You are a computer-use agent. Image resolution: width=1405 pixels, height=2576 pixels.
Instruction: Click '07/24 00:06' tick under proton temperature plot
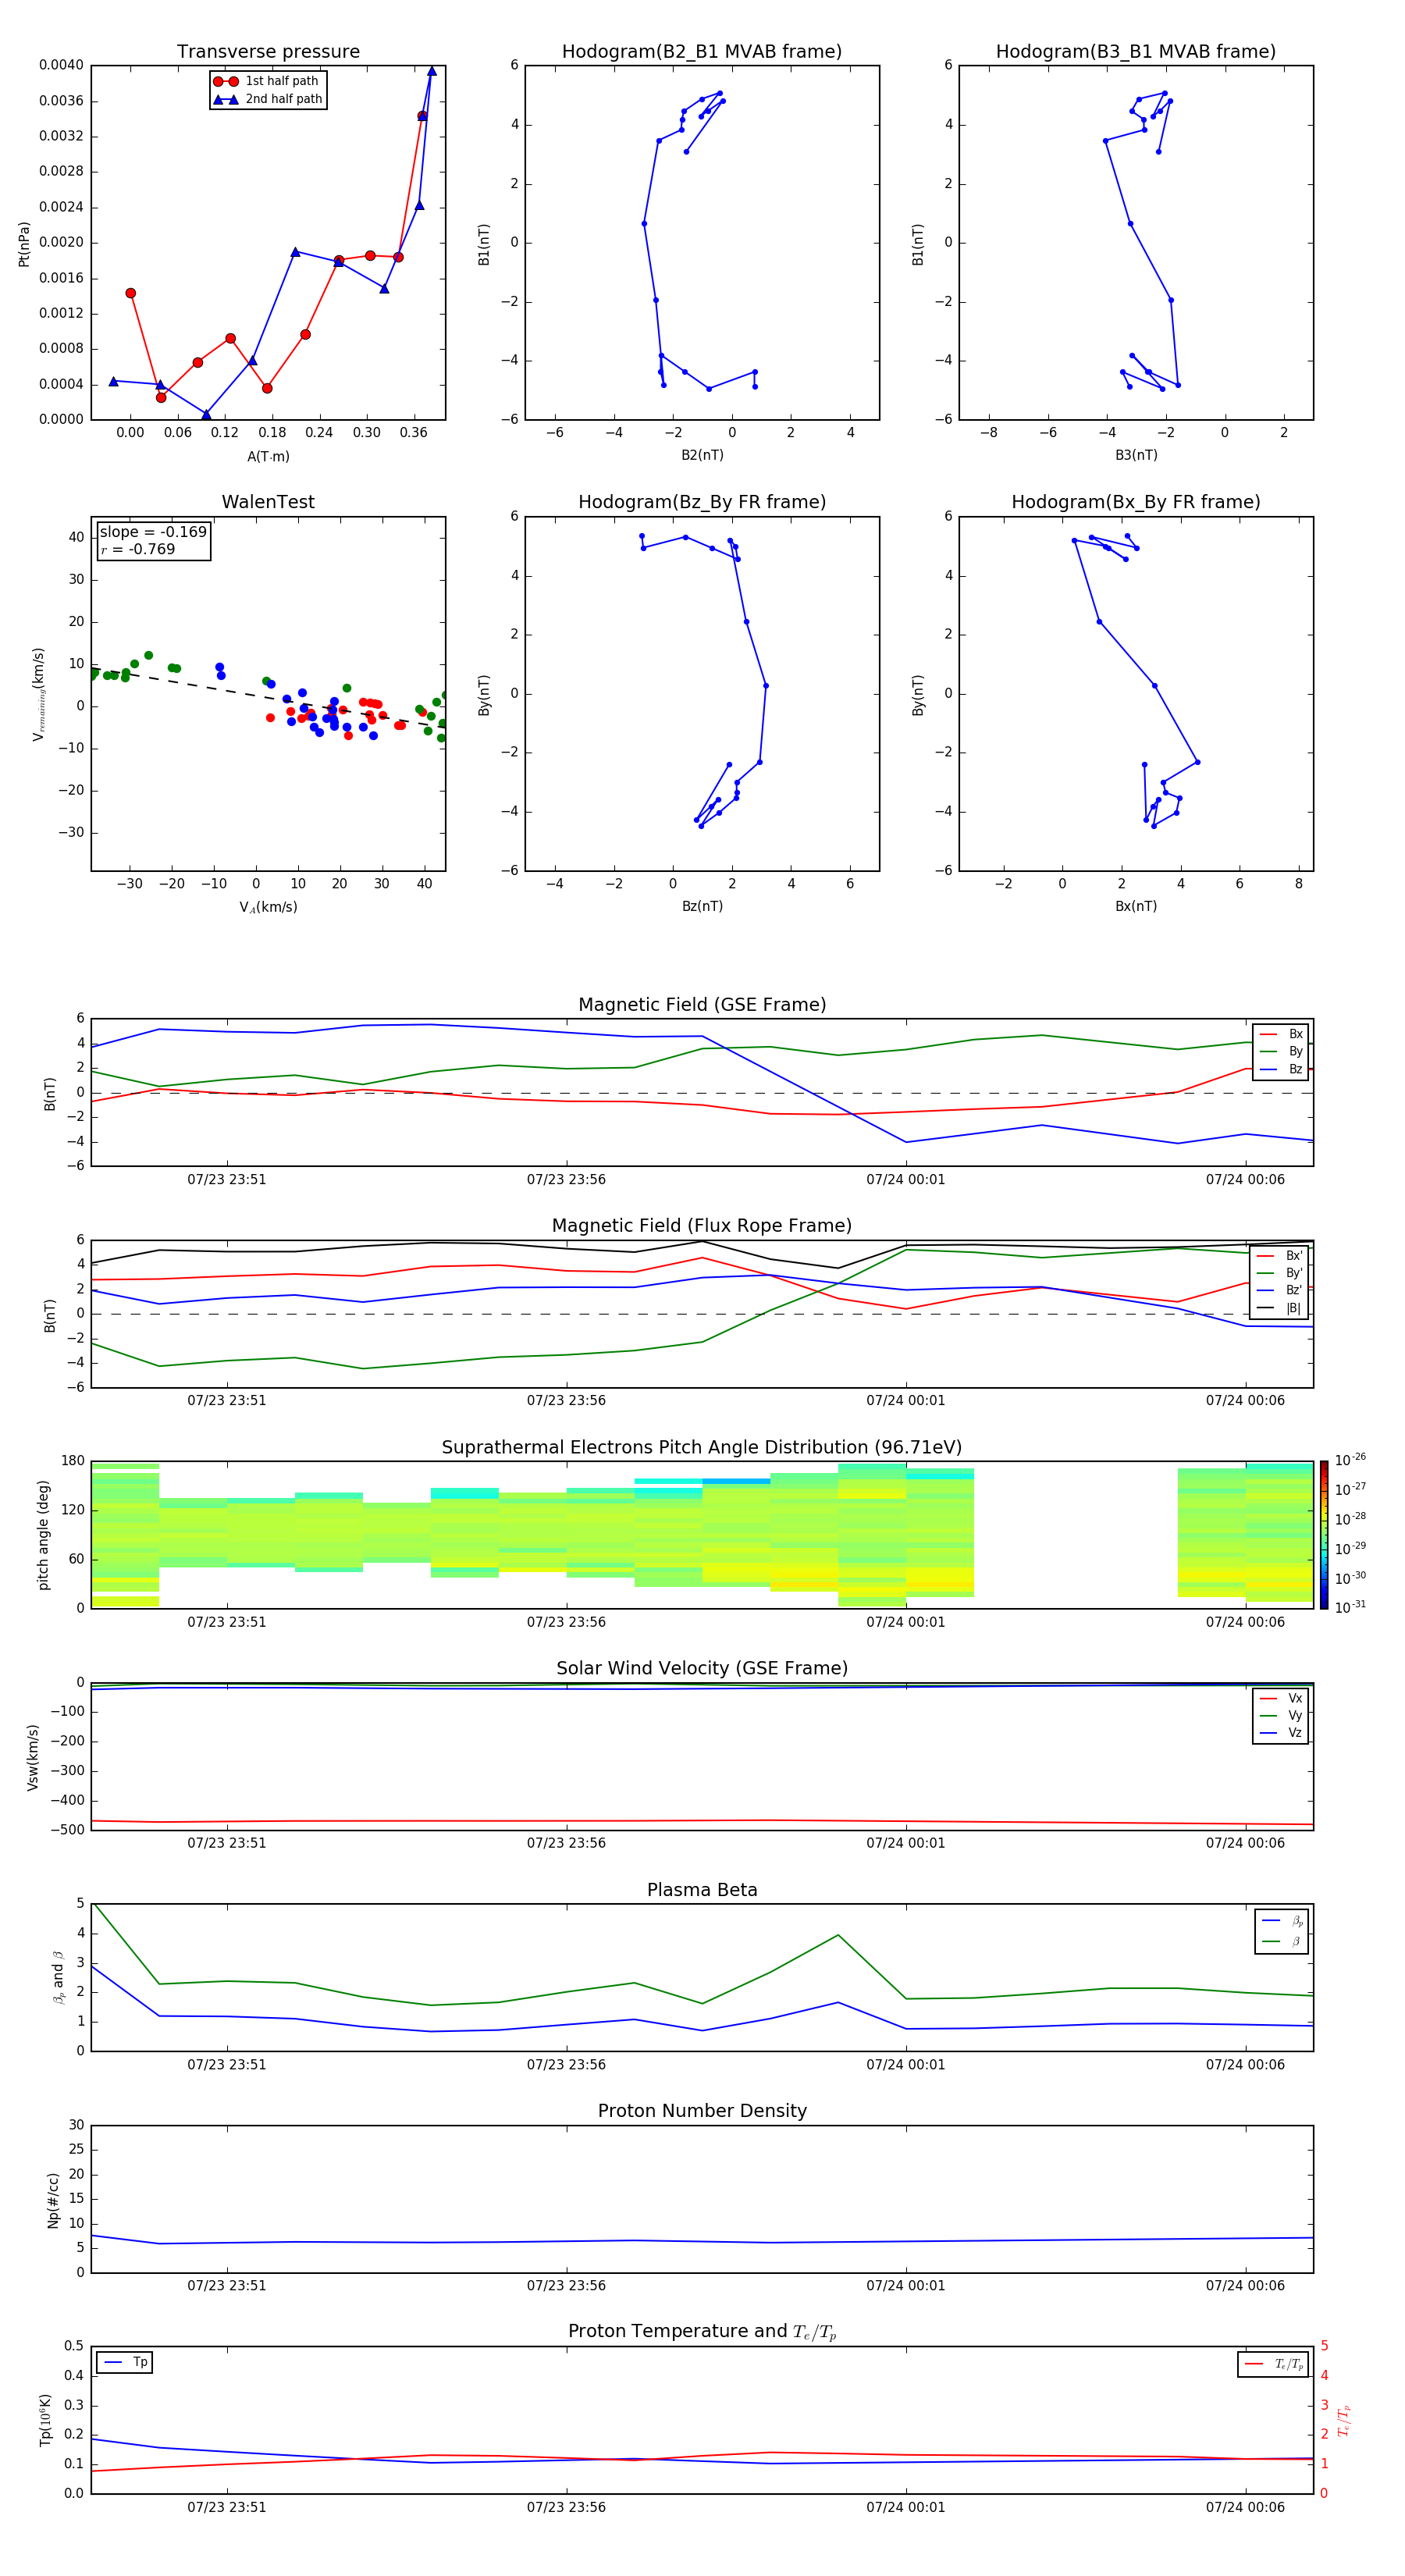1245,2507
